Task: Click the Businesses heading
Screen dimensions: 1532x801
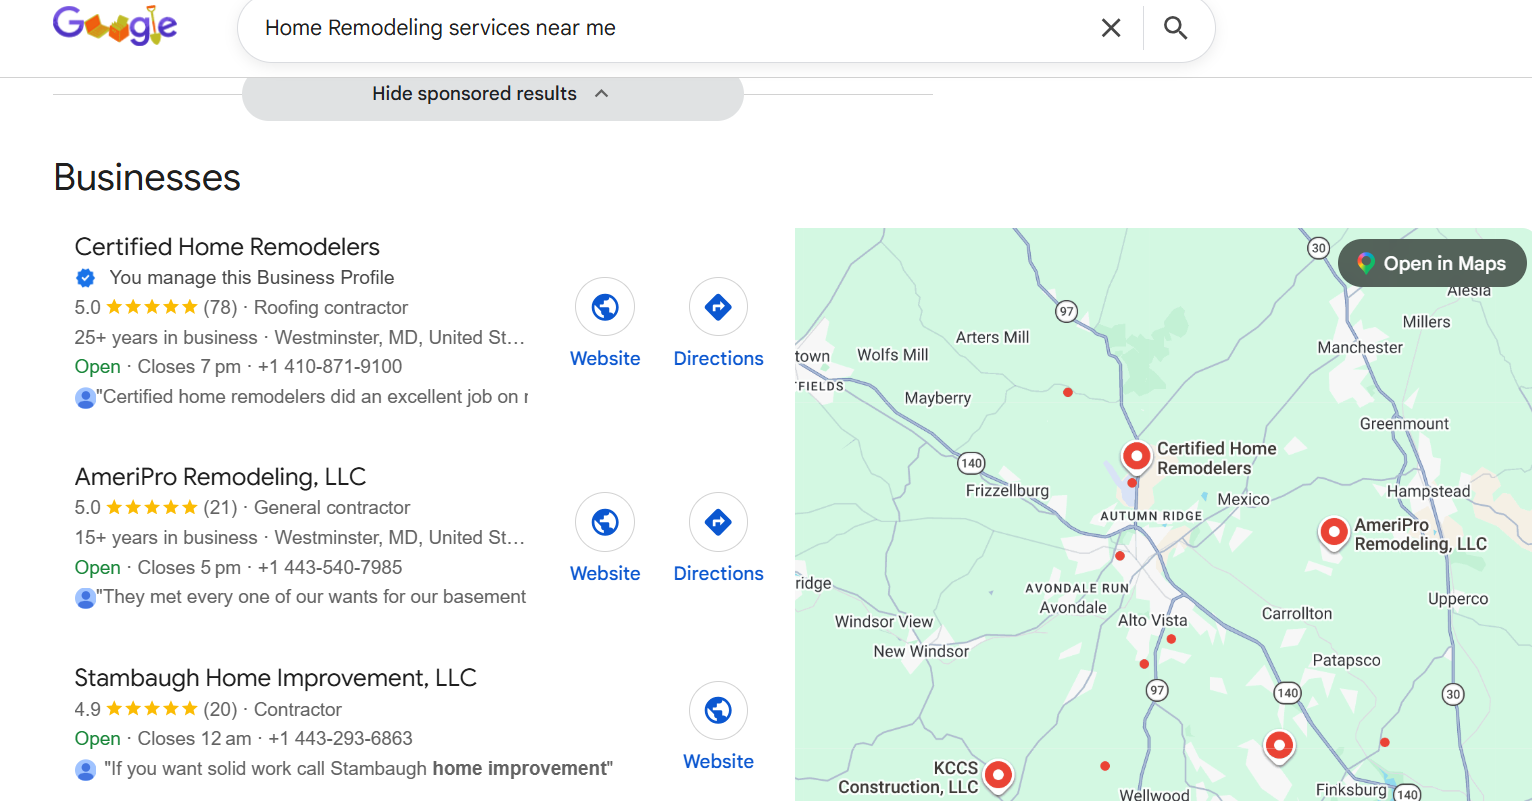Action: (147, 177)
